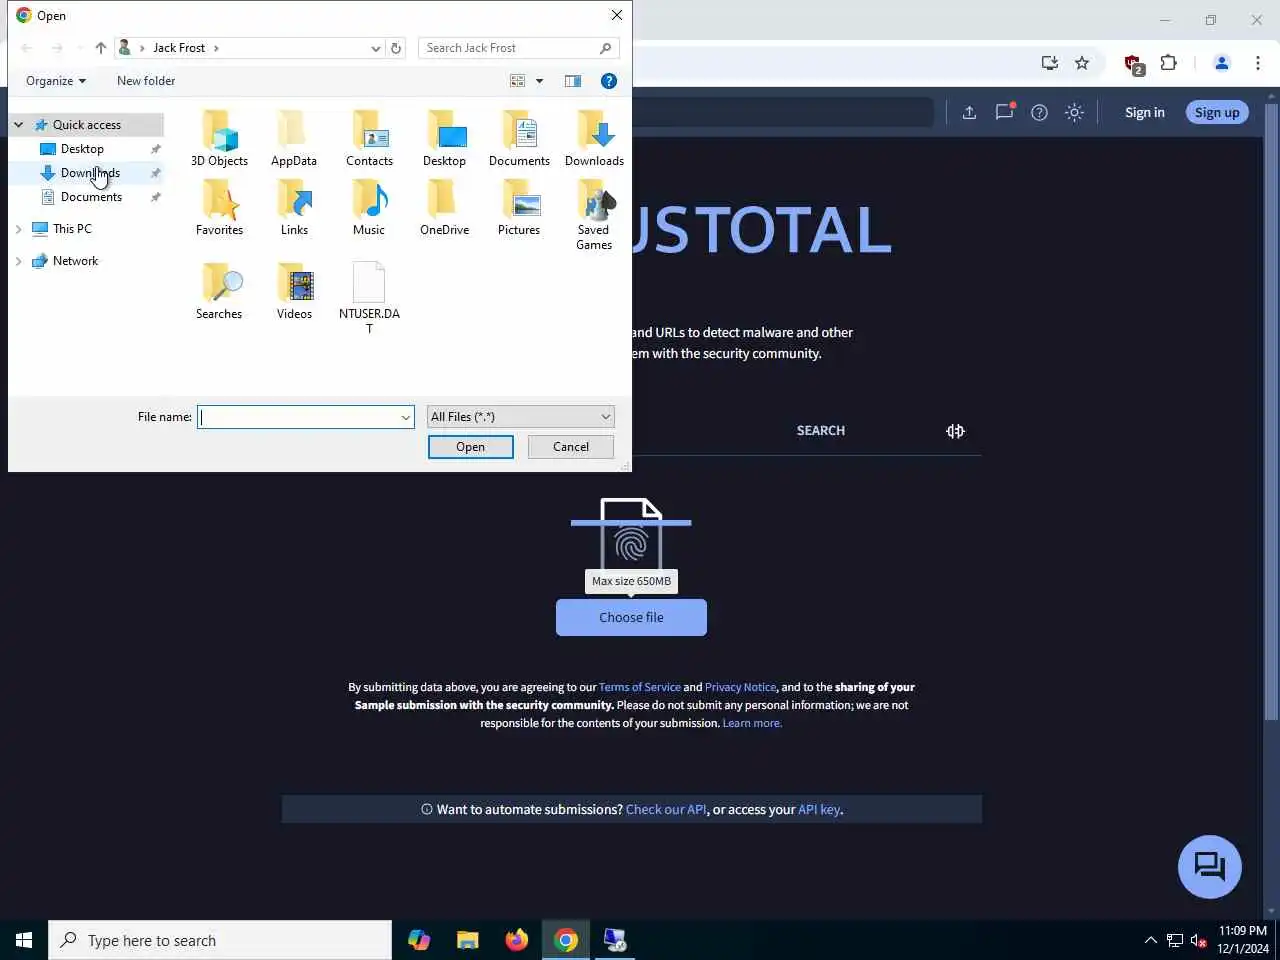
Task: Click the Refresh button beside address bar
Action: click(x=396, y=48)
